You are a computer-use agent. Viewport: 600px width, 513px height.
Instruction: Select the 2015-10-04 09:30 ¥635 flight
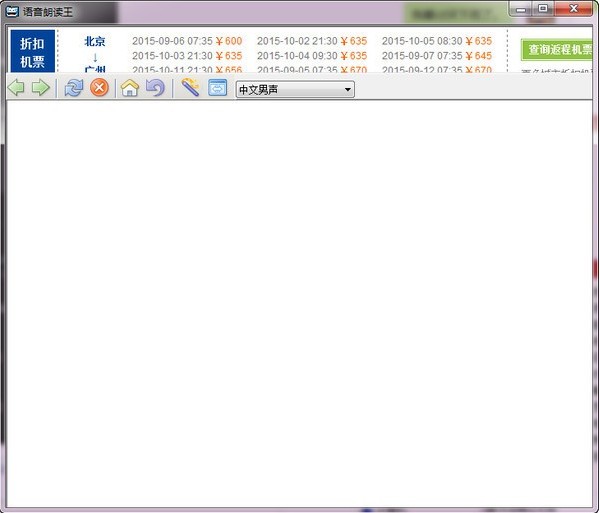coord(312,56)
